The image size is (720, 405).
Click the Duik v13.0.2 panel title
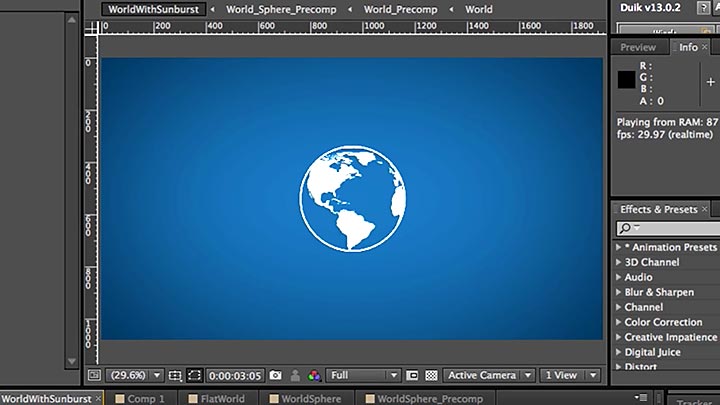tap(650, 8)
